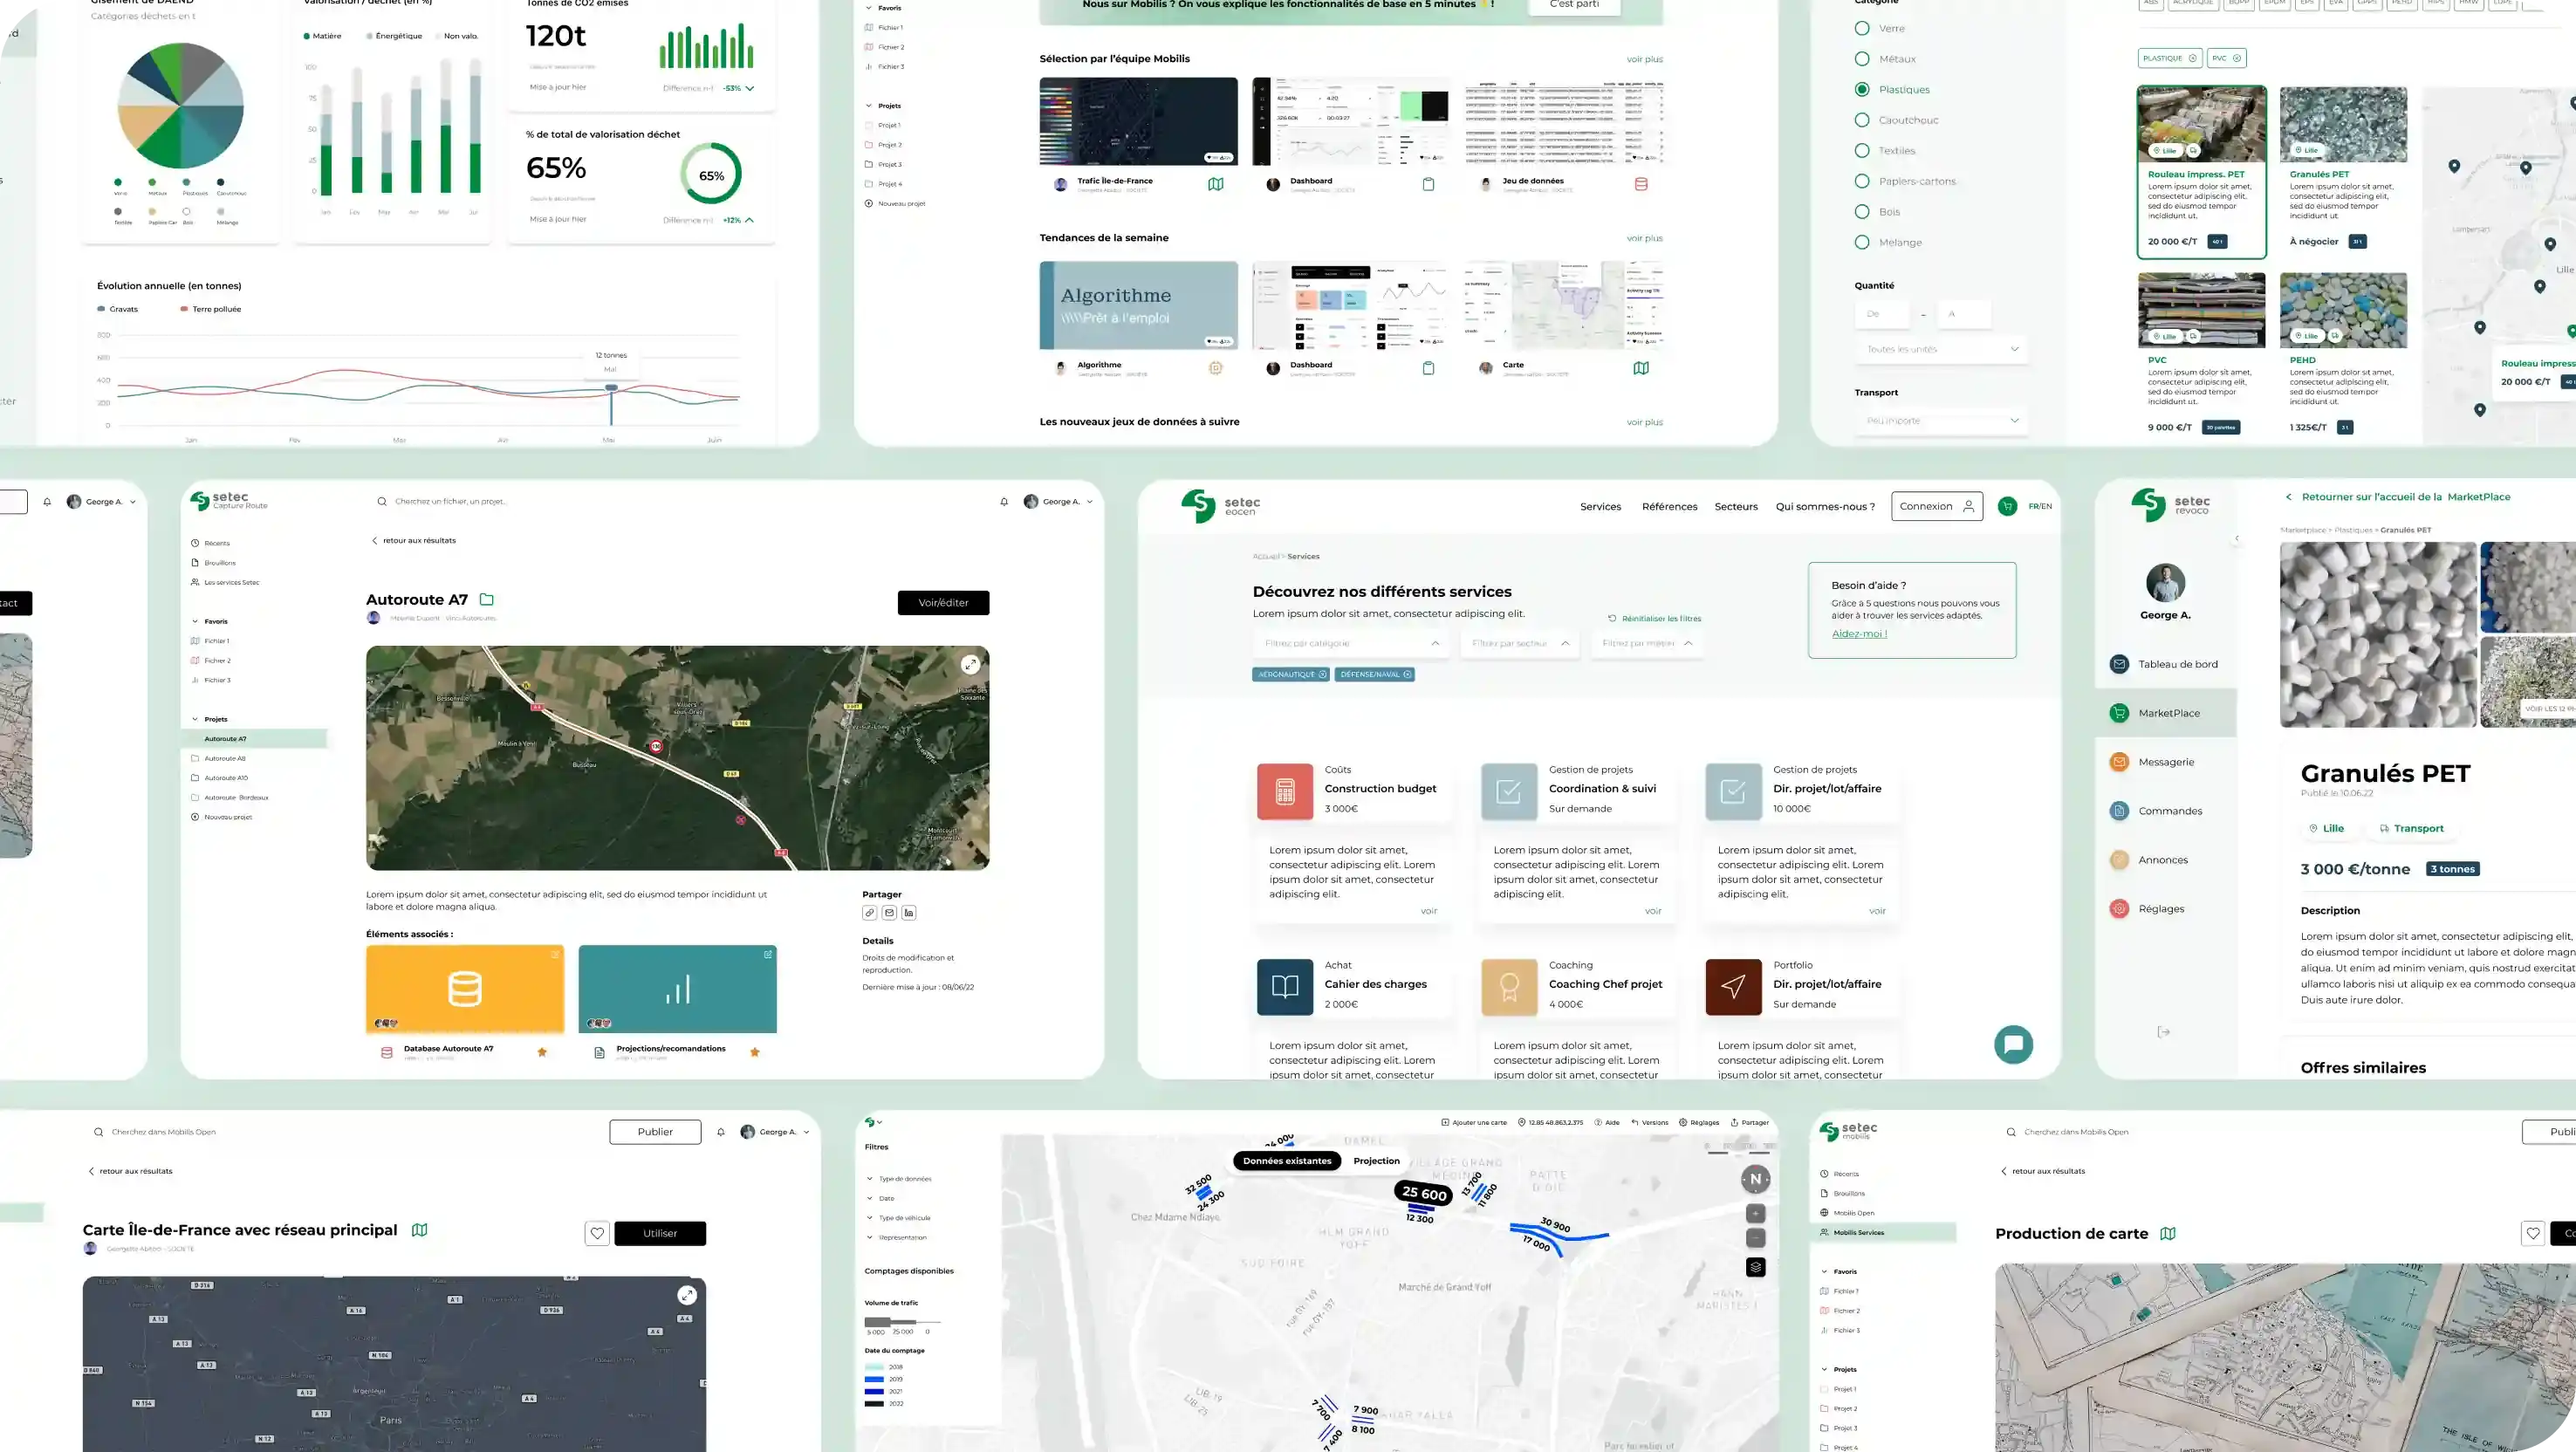Switch to the Projection tab
Image resolution: width=2576 pixels, height=1452 pixels.
tap(1376, 1161)
